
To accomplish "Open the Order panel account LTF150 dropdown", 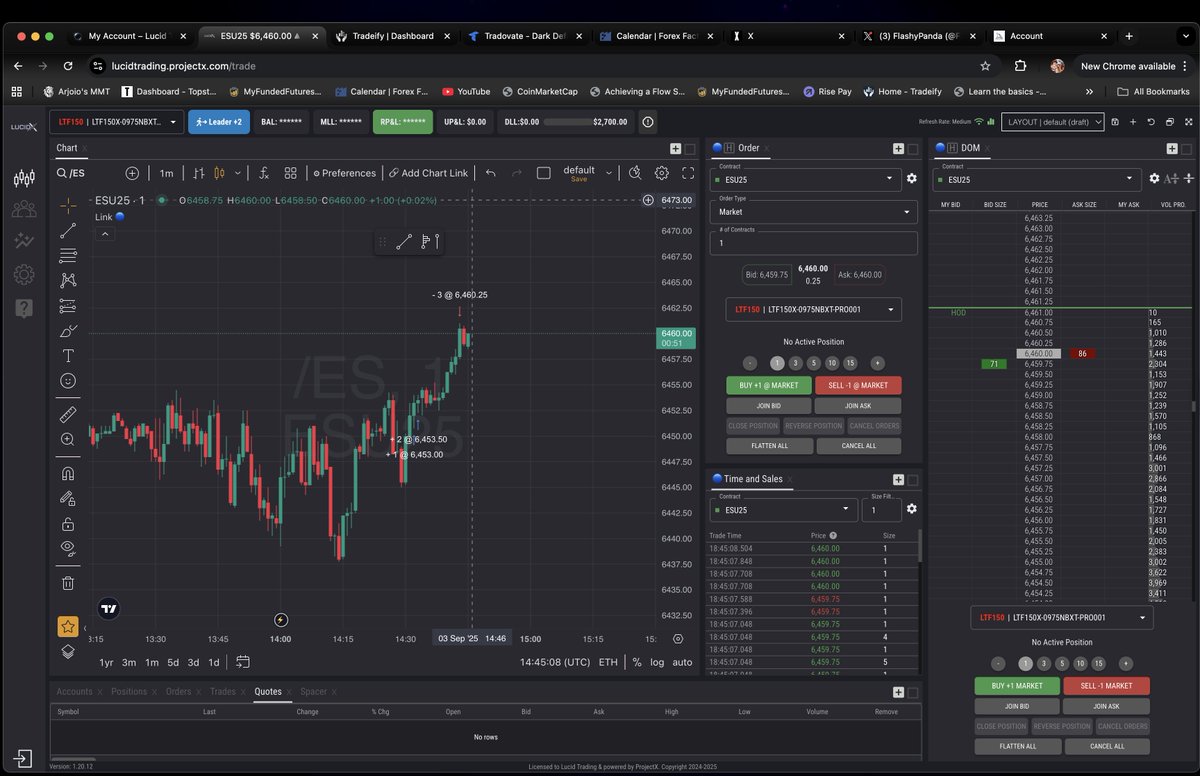I will [x=814, y=309].
